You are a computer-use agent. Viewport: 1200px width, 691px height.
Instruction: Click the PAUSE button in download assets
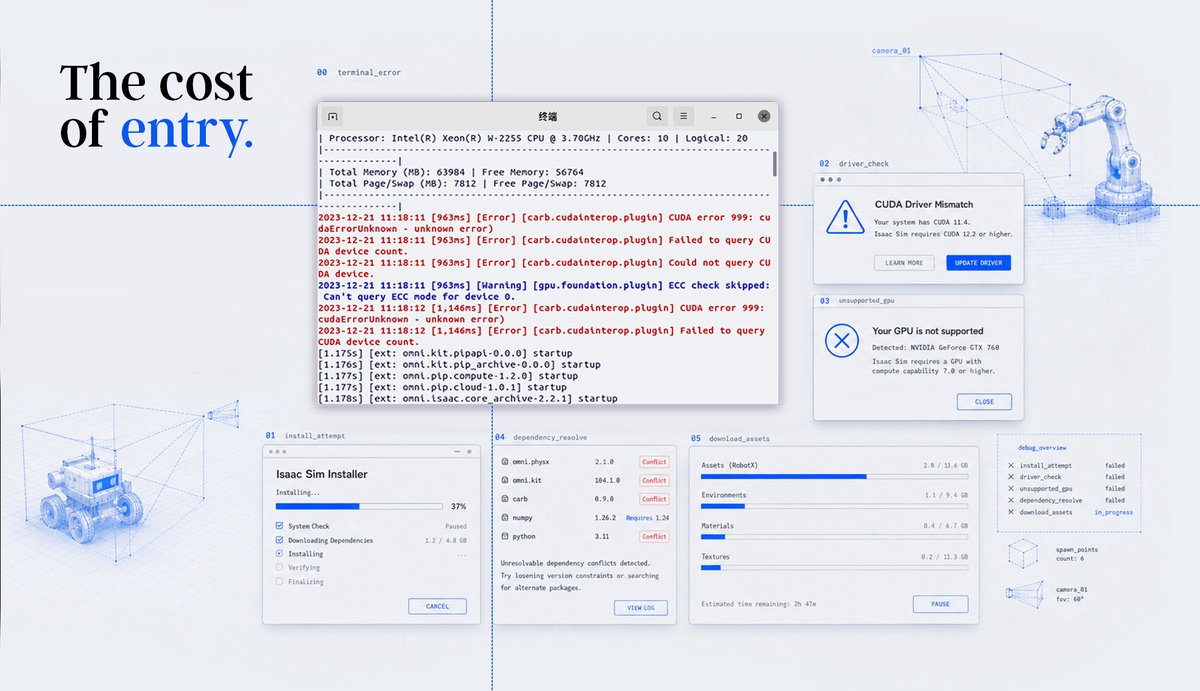[x=940, y=604]
